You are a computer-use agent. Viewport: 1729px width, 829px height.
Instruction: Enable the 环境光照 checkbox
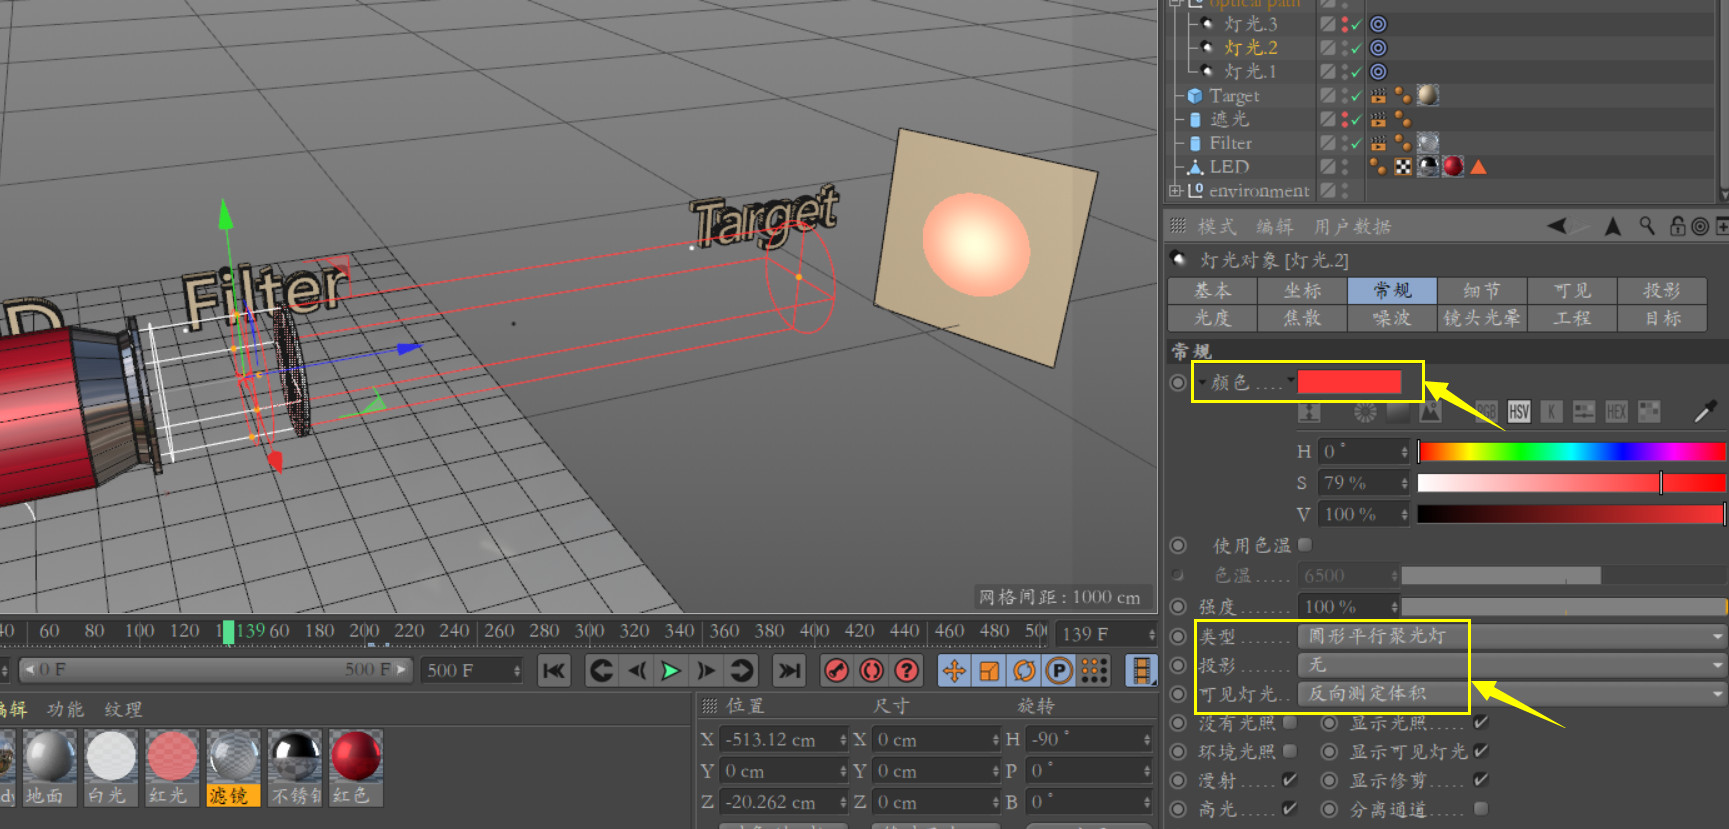(x=1290, y=751)
